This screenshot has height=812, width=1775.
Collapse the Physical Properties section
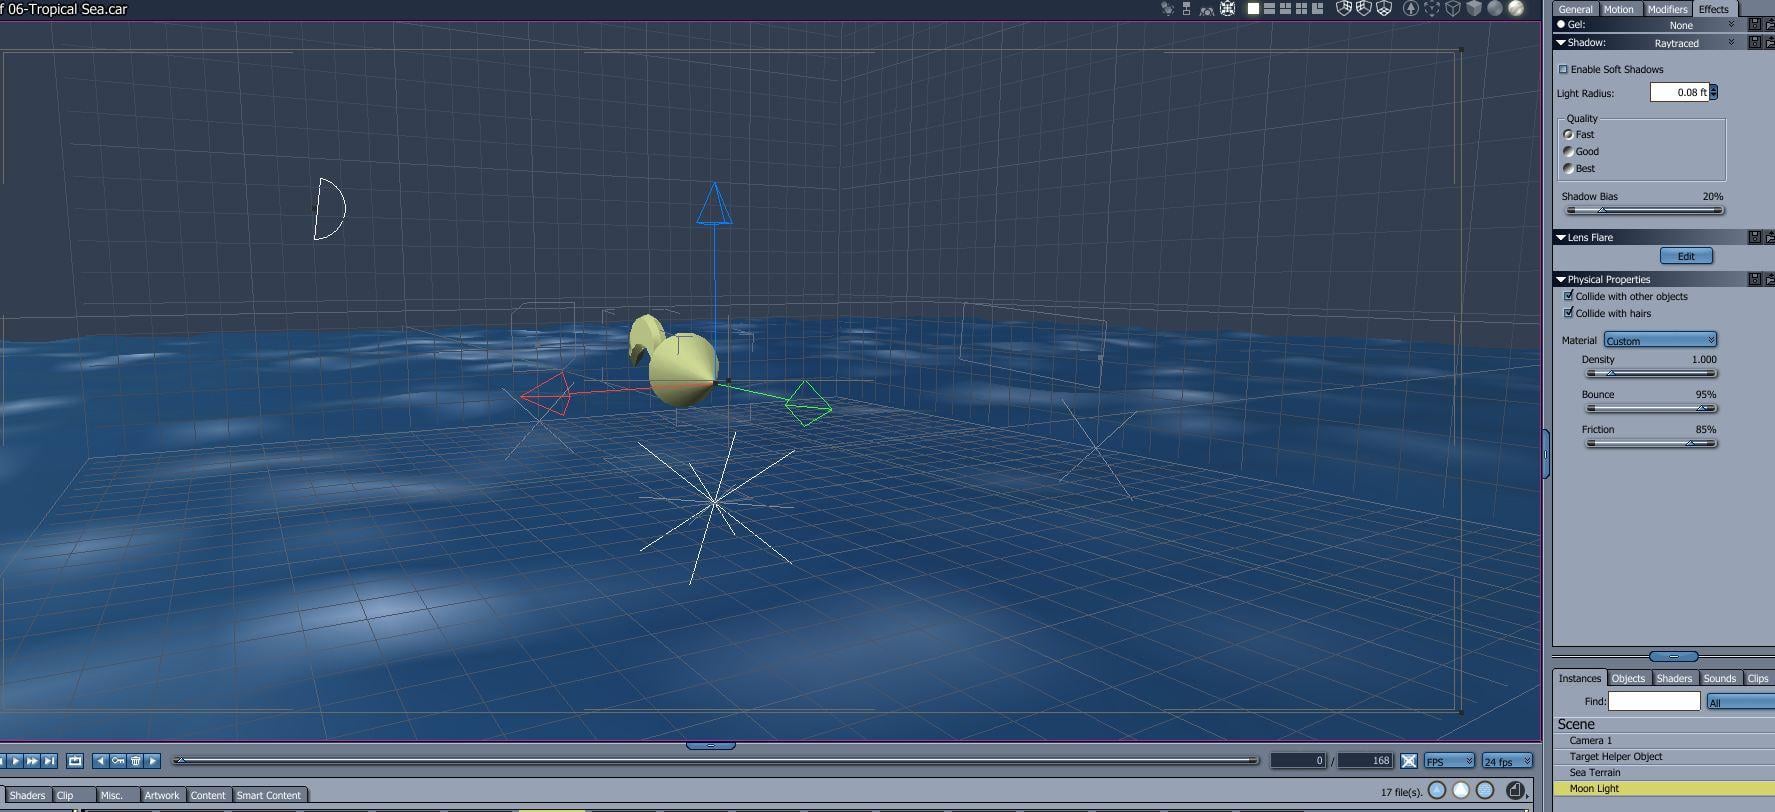[x=1561, y=279]
